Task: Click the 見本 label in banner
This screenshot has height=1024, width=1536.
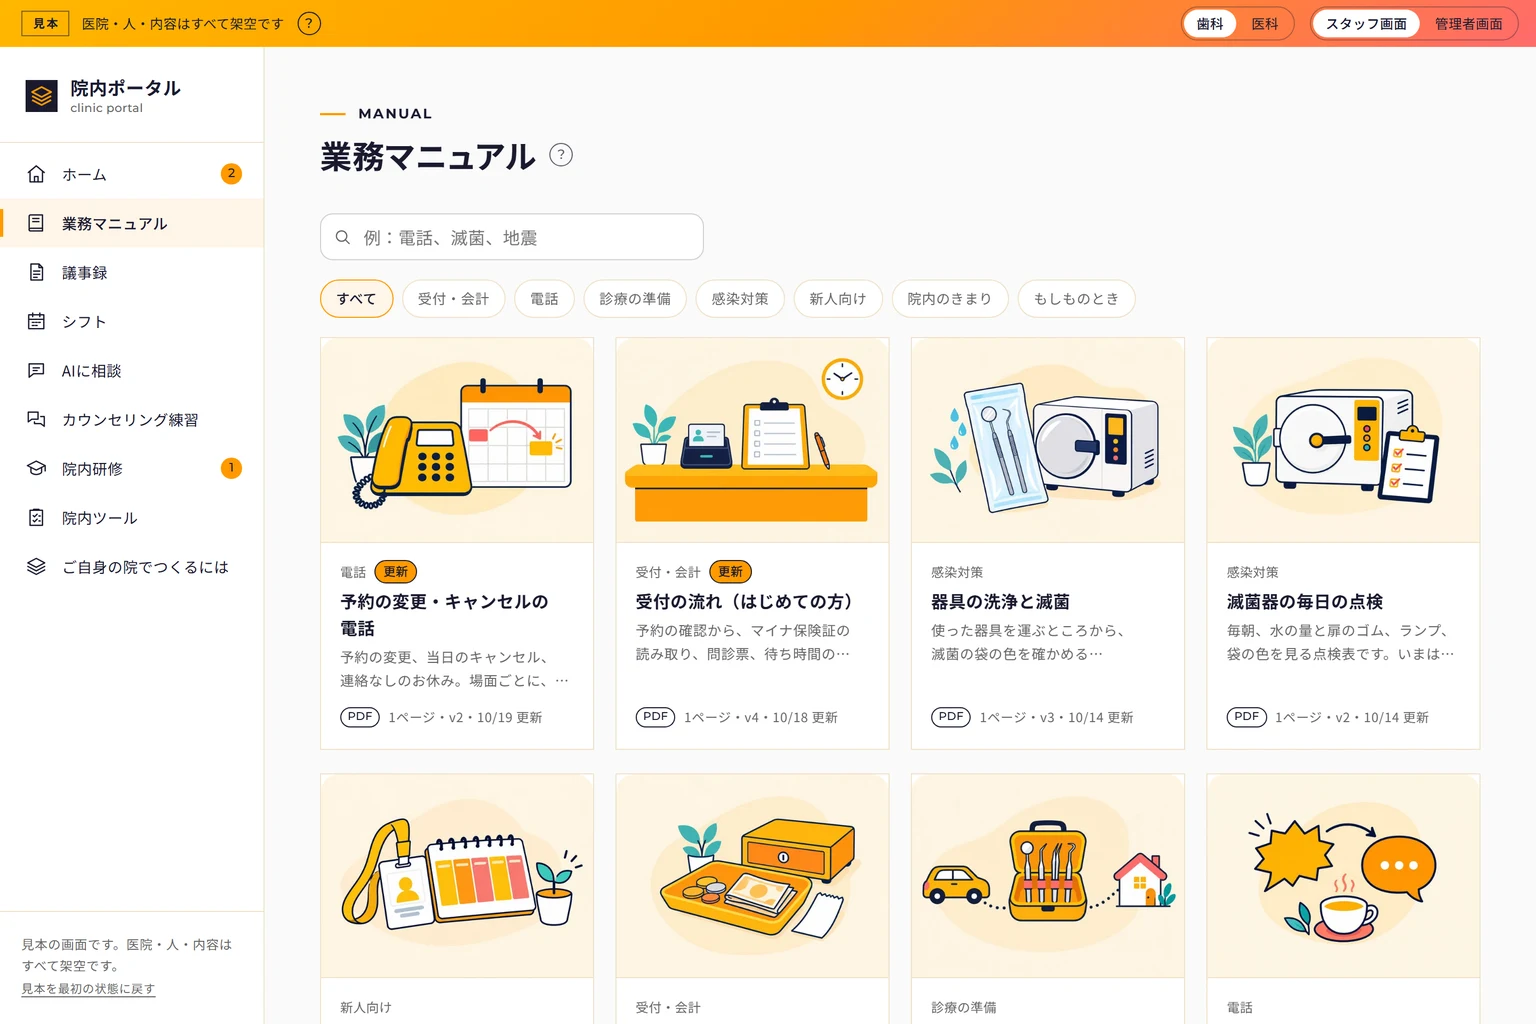Action: [x=45, y=23]
